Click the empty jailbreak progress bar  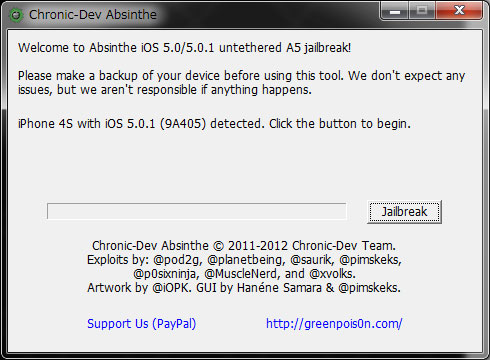(x=197, y=211)
